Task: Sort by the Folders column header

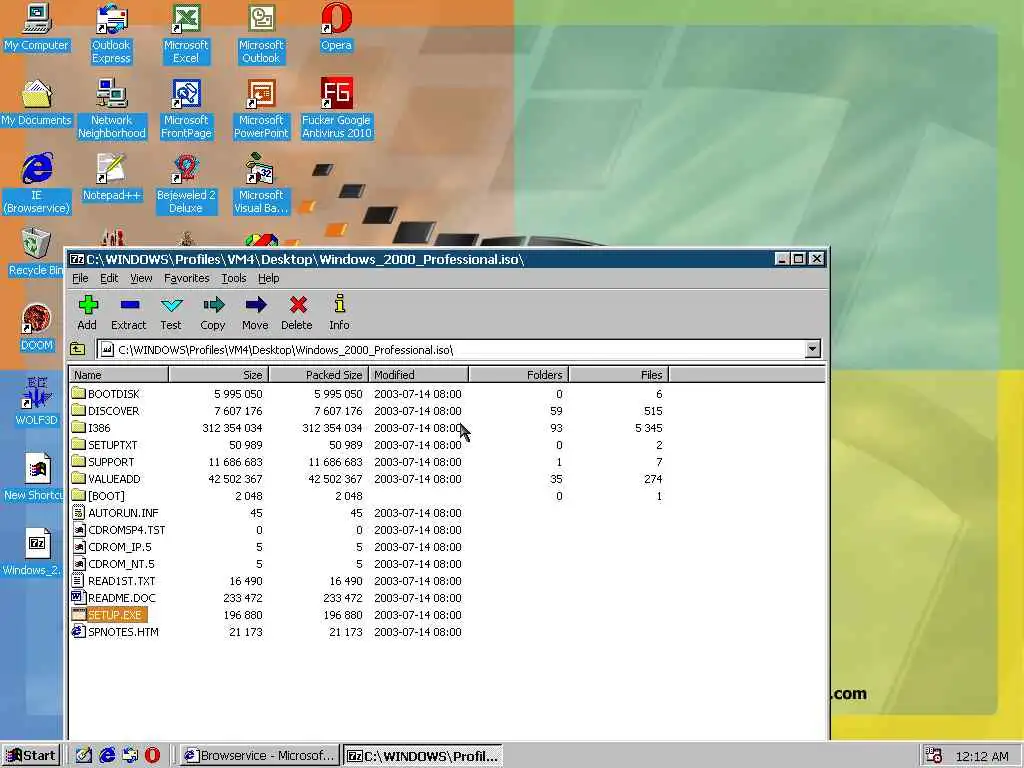Action: (x=519, y=375)
